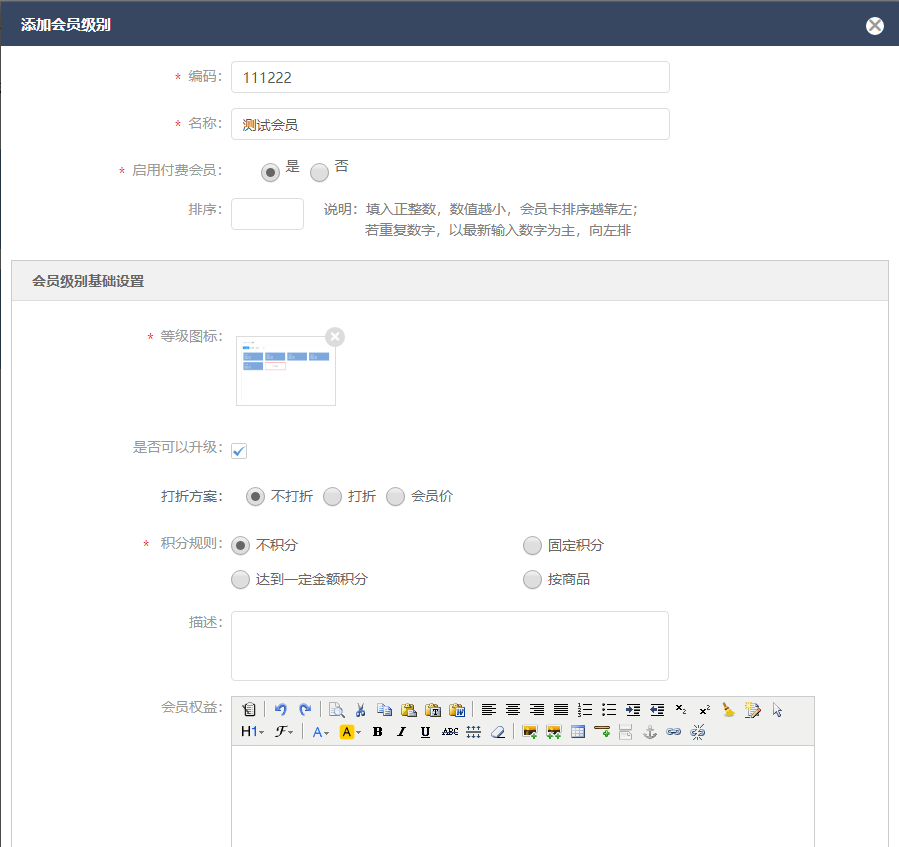Click inside 会员权益 editor body
The height and width of the screenshot is (847, 899).
tap(523, 796)
